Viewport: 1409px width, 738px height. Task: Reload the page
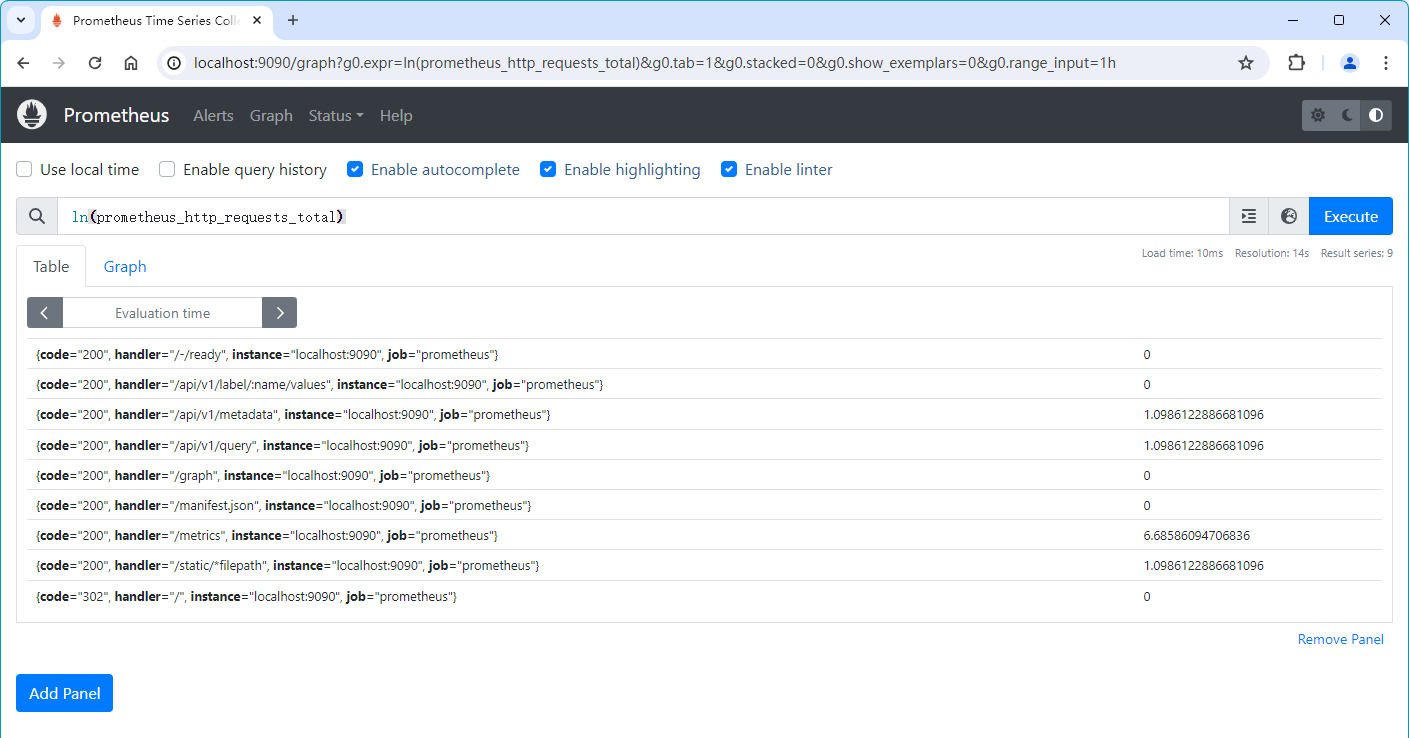pos(95,63)
